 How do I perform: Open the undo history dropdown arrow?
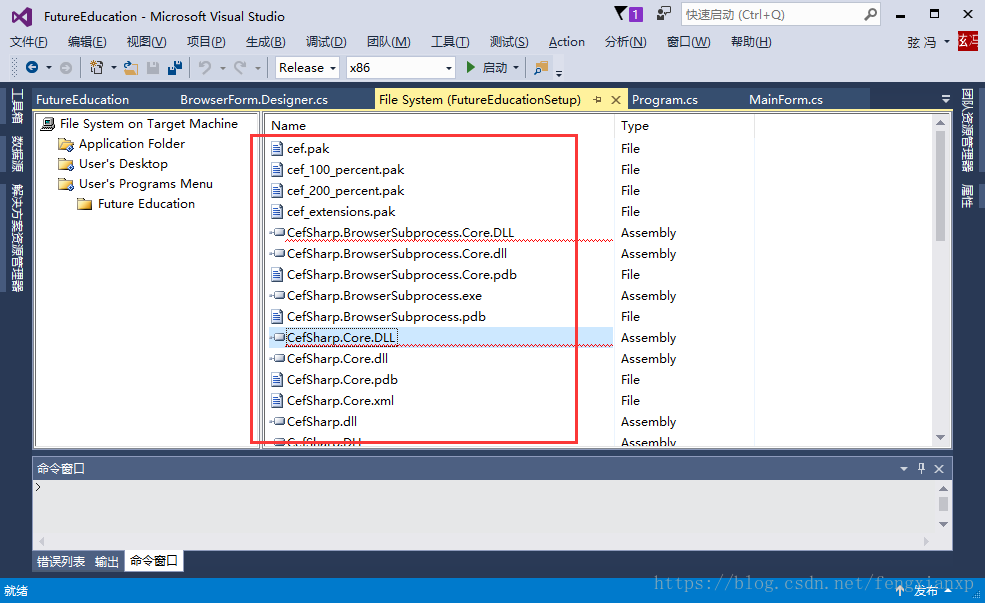[x=222, y=68]
